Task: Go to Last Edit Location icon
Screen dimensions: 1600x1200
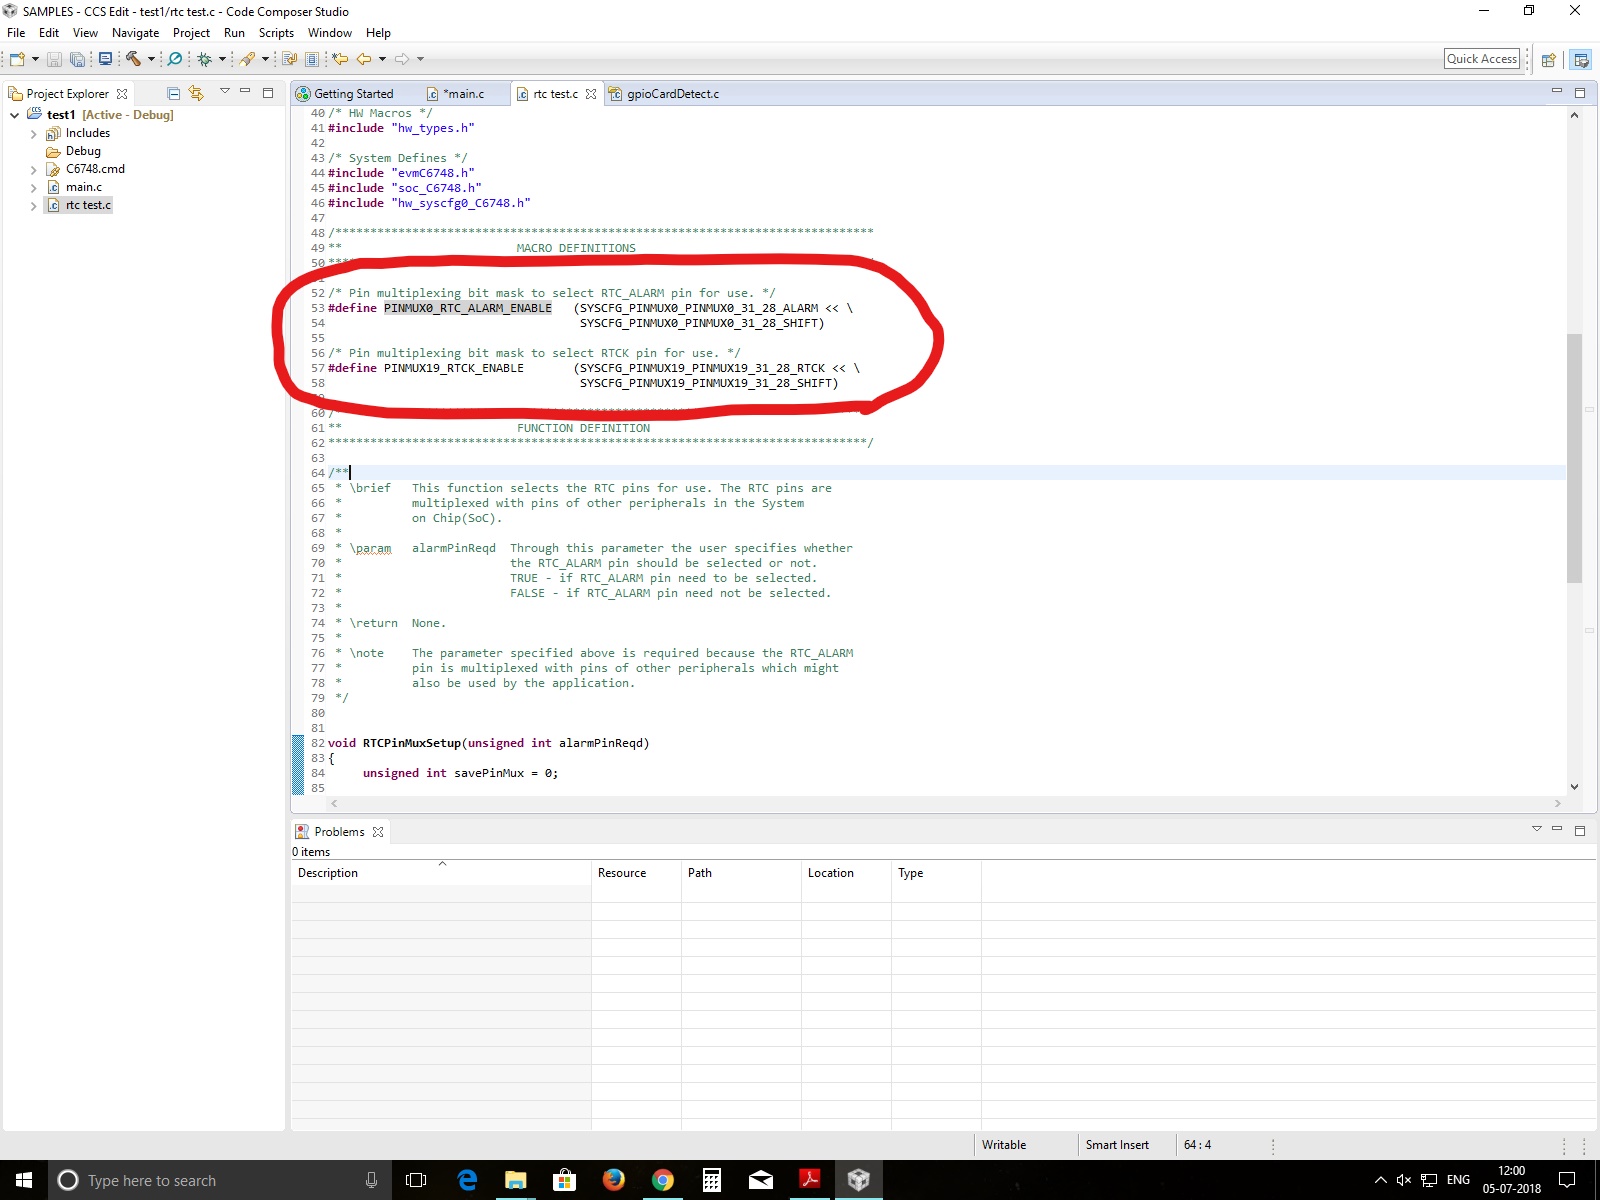Action: 340,59
